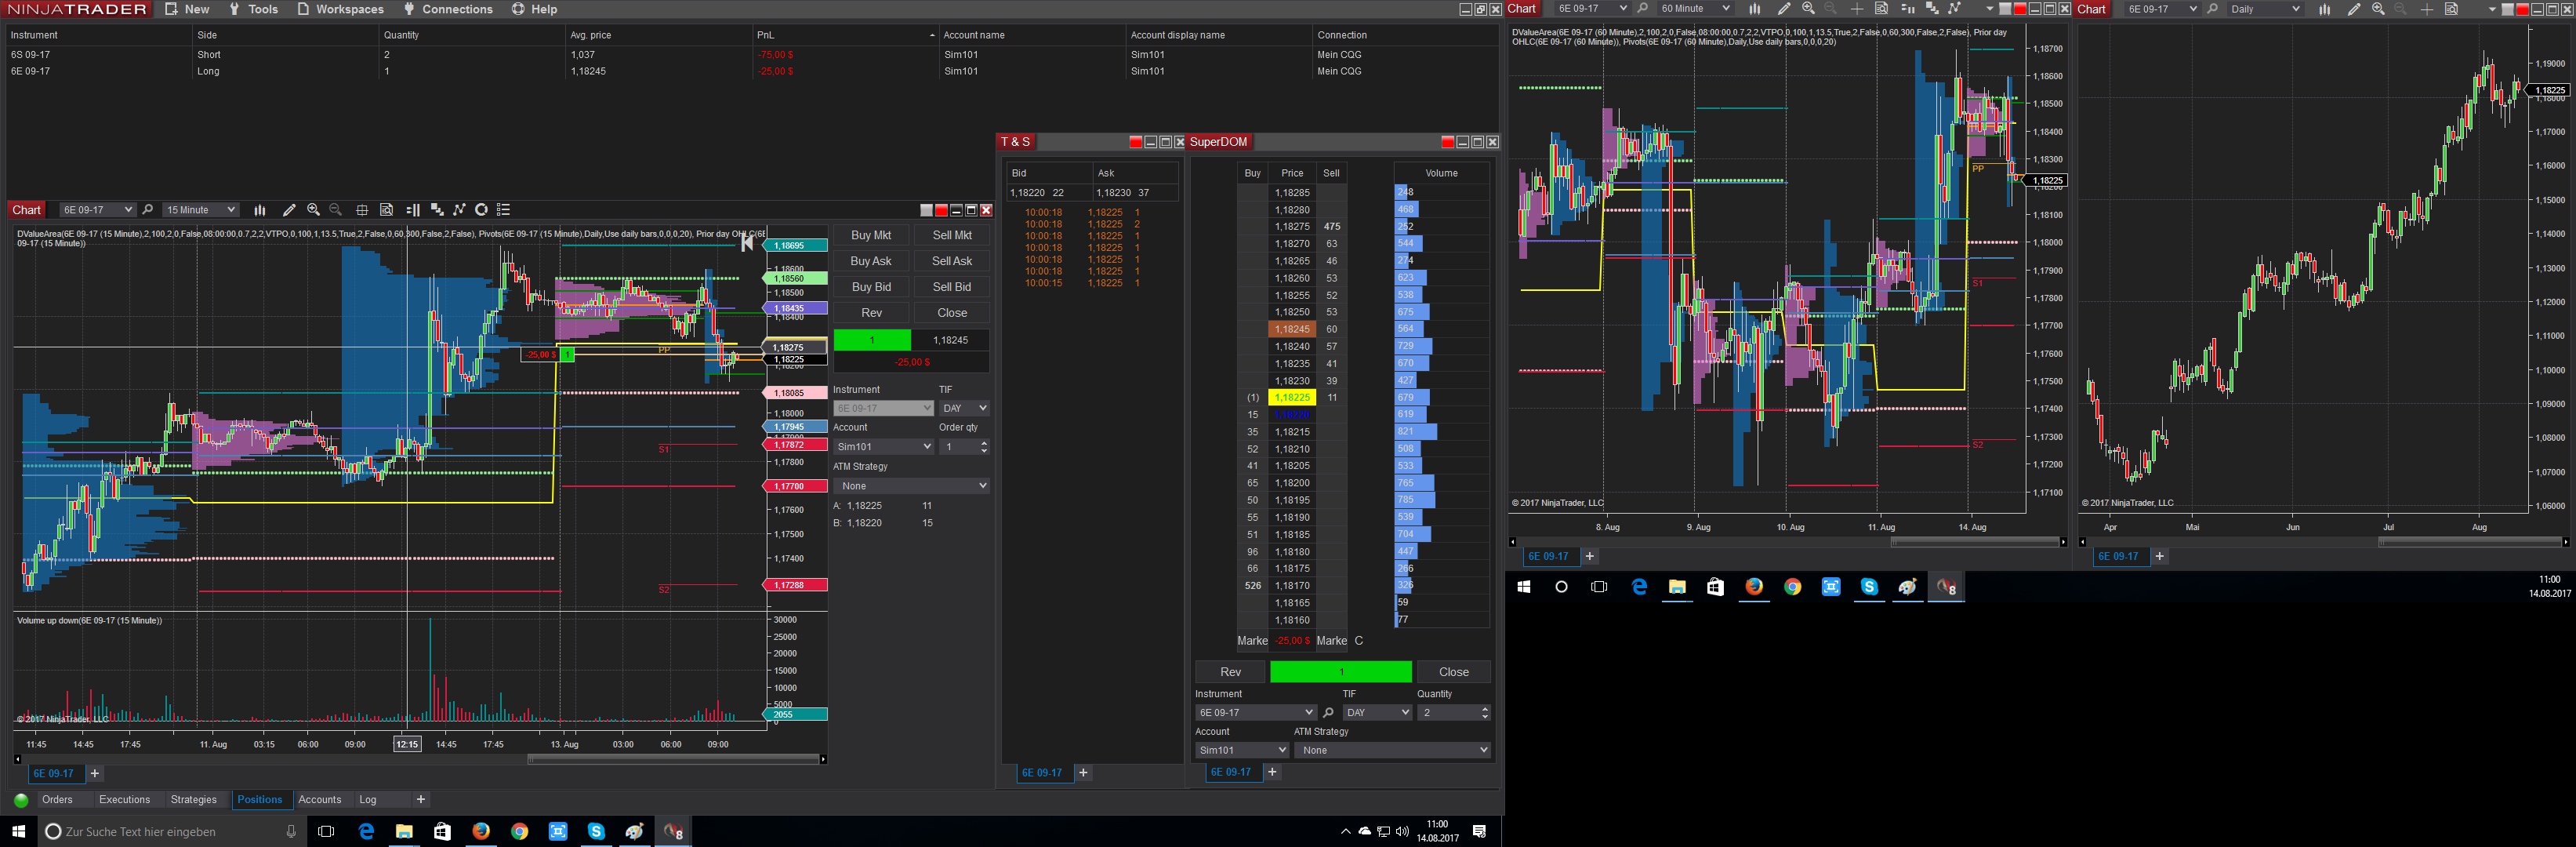Open Chart Trader ATM Strategy dropdown
This screenshot has width=2576, height=847.
(911, 486)
